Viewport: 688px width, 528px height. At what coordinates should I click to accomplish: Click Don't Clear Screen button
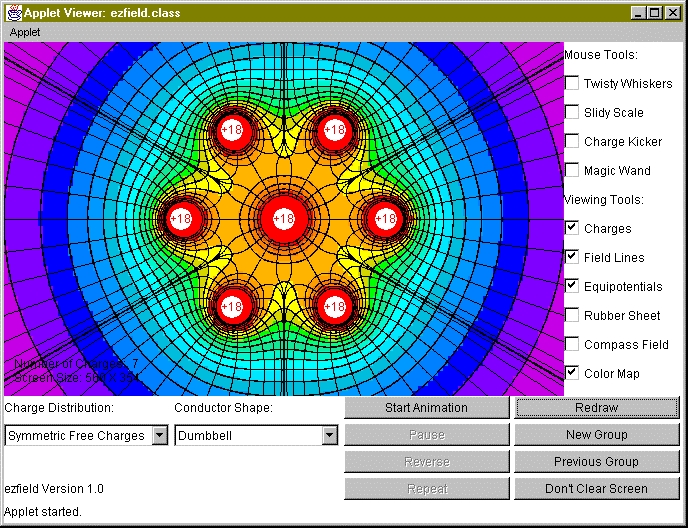click(x=596, y=489)
